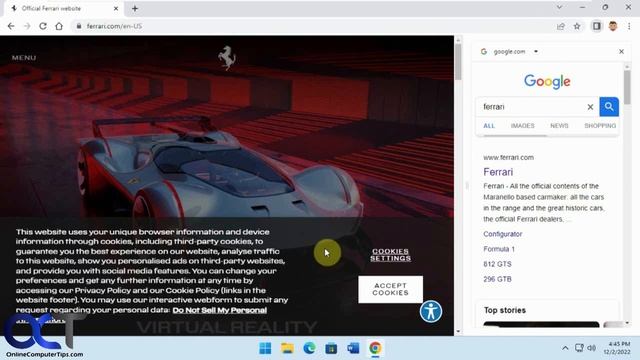The width and height of the screenshot is (640, 360).
Task: Open www.ferrari.com result URL
Action: [508, 157]
